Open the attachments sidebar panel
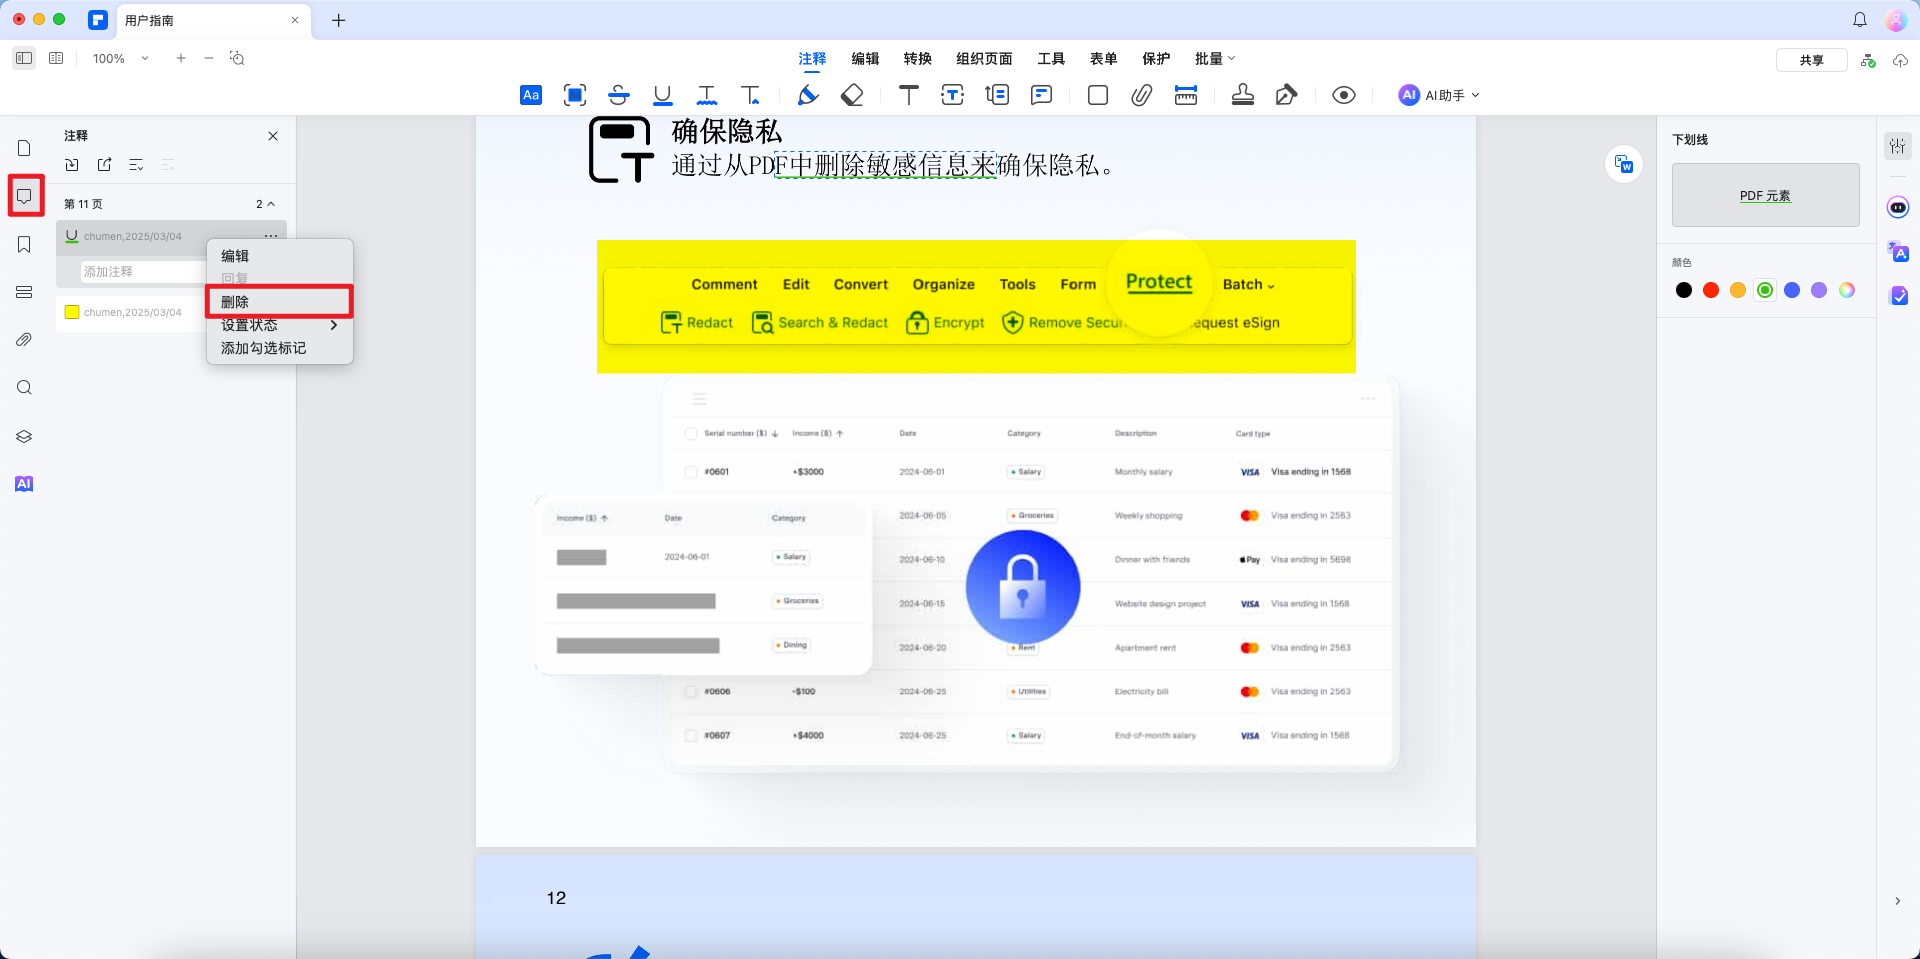Image resolution: width=1920 pixels, height=959 pixels. [24, 340]
